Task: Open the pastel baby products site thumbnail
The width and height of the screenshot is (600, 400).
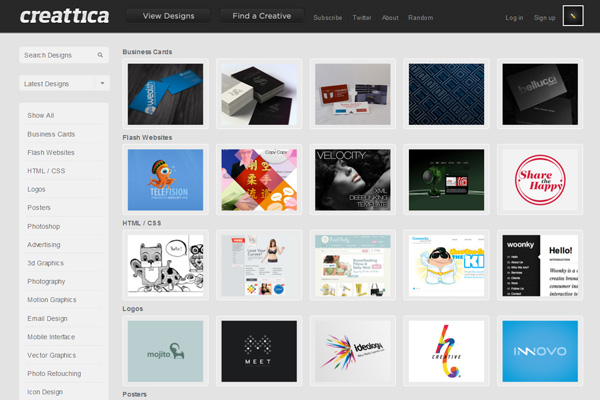Action: point(353,266)
